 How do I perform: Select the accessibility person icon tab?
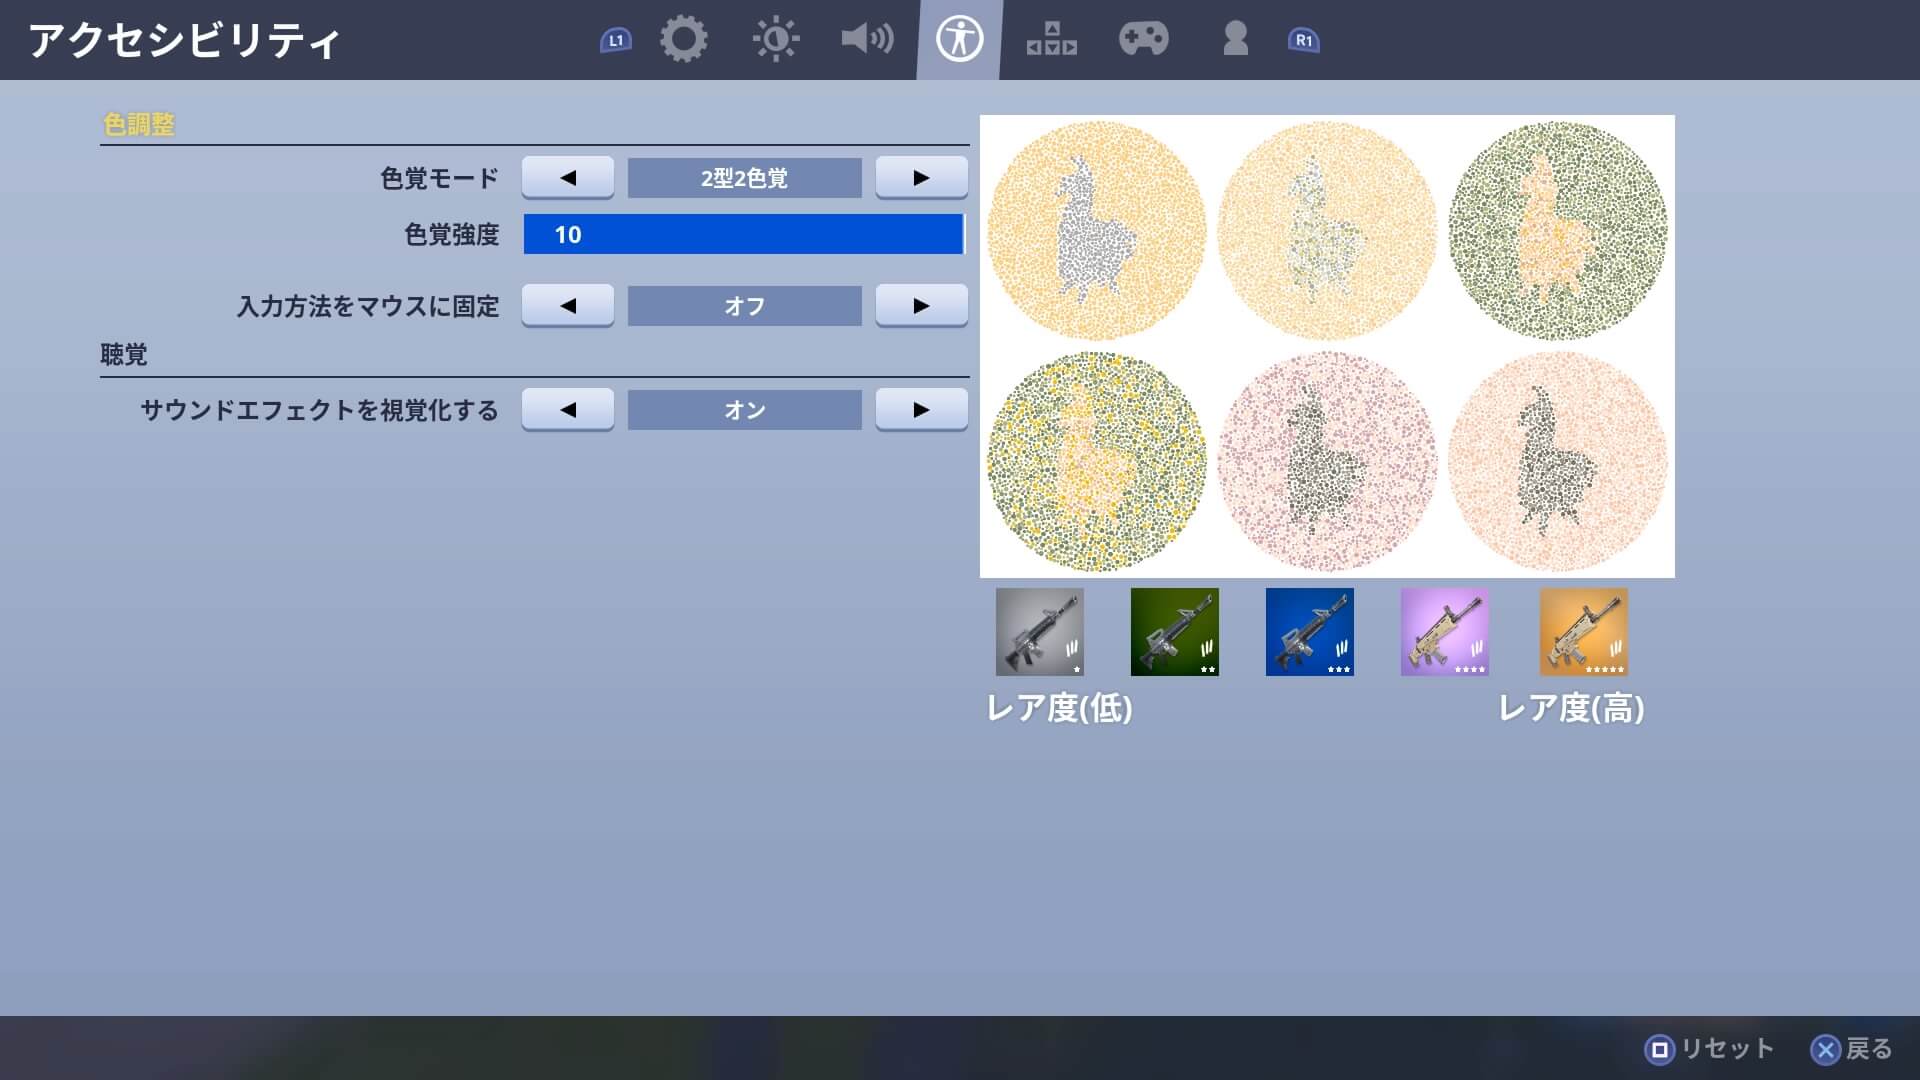(959, 40)
